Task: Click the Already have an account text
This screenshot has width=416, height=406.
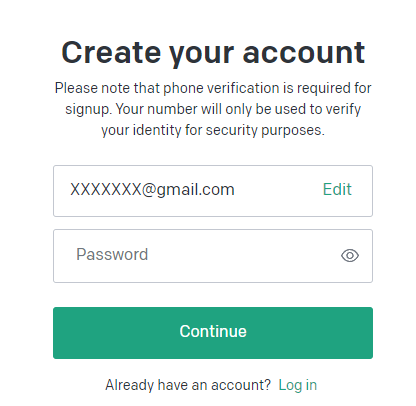Action: coord(188,385)
